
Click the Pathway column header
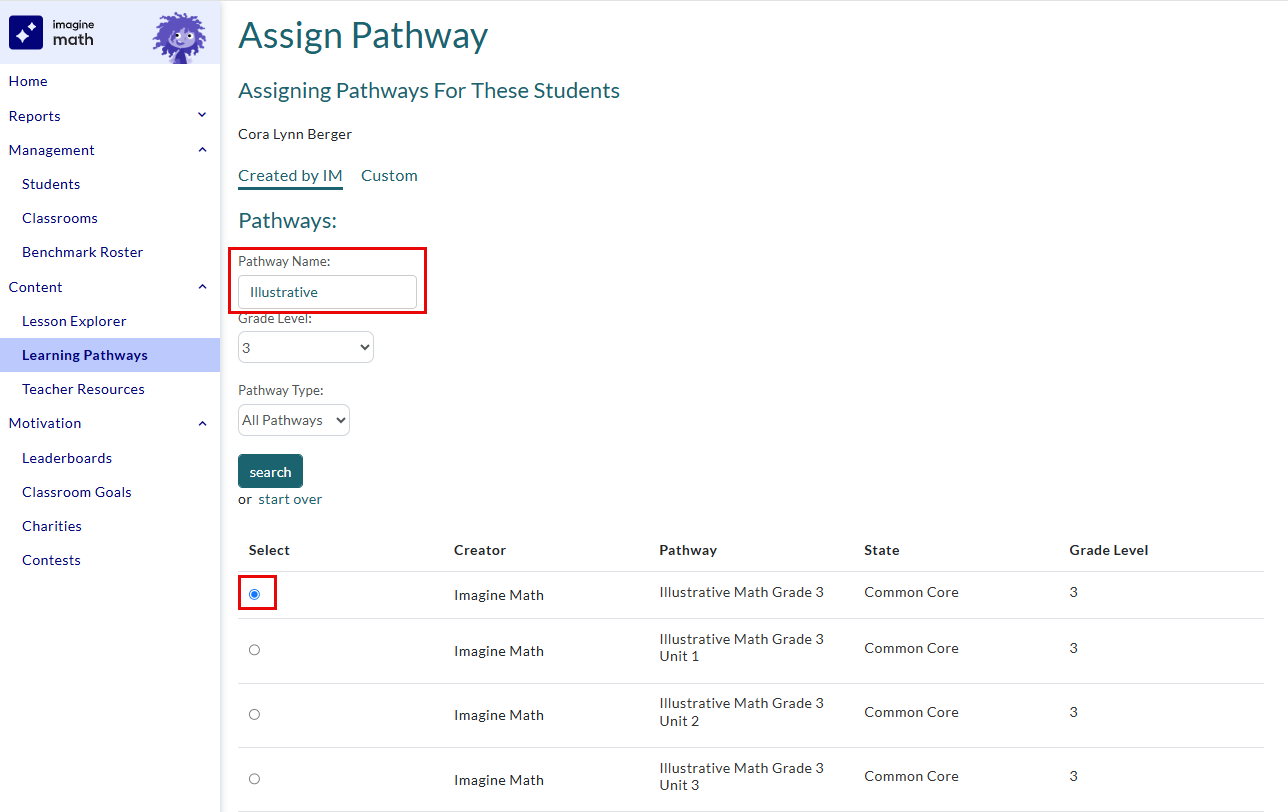coord(688,550)
